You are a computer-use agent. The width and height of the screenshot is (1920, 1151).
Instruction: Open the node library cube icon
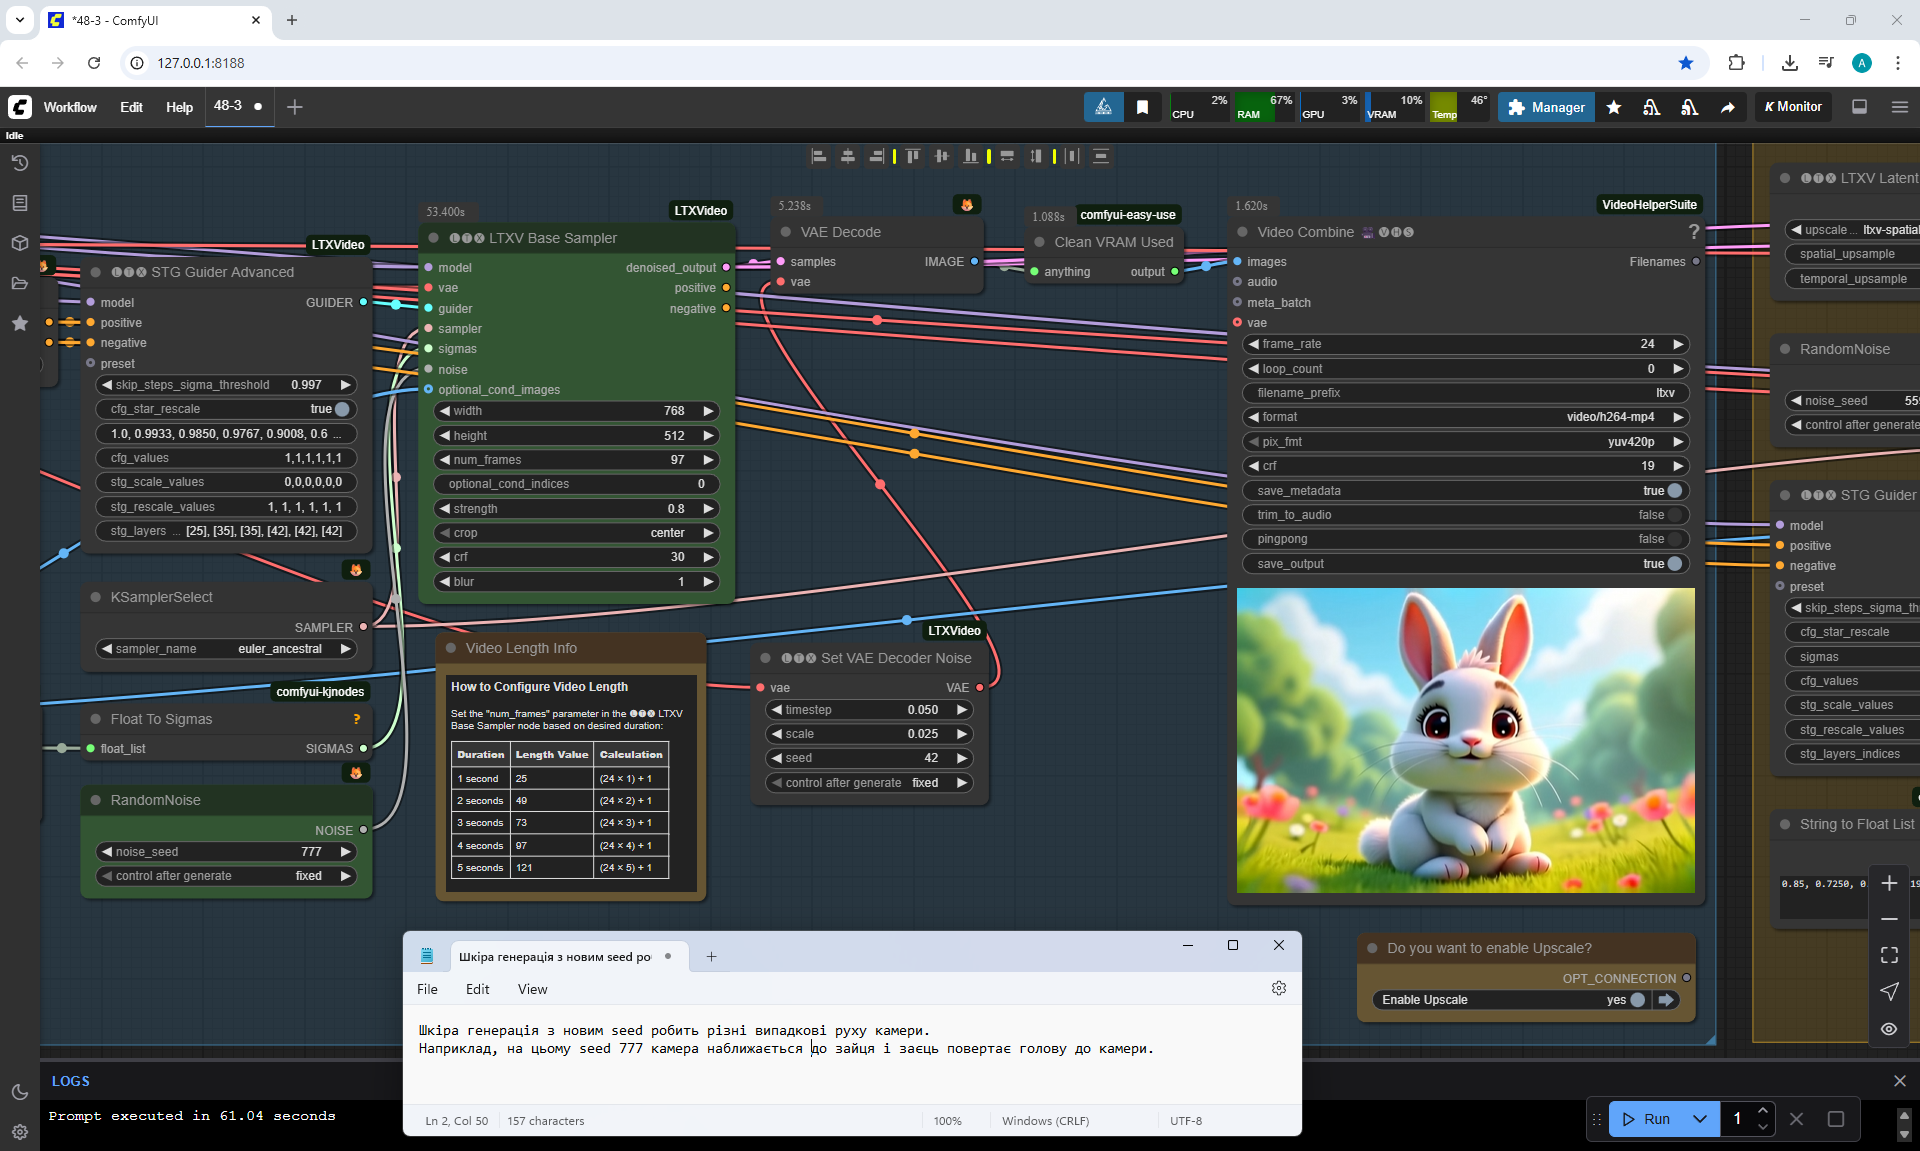coord(19,243)
